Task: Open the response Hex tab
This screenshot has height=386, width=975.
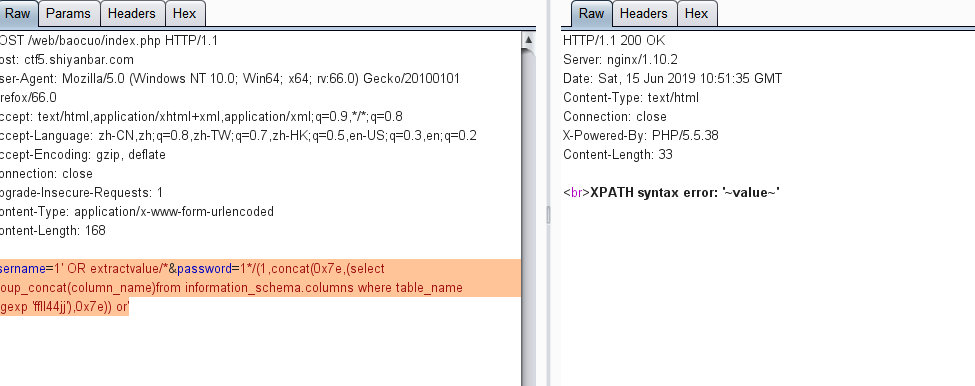Action: [696, 14]
